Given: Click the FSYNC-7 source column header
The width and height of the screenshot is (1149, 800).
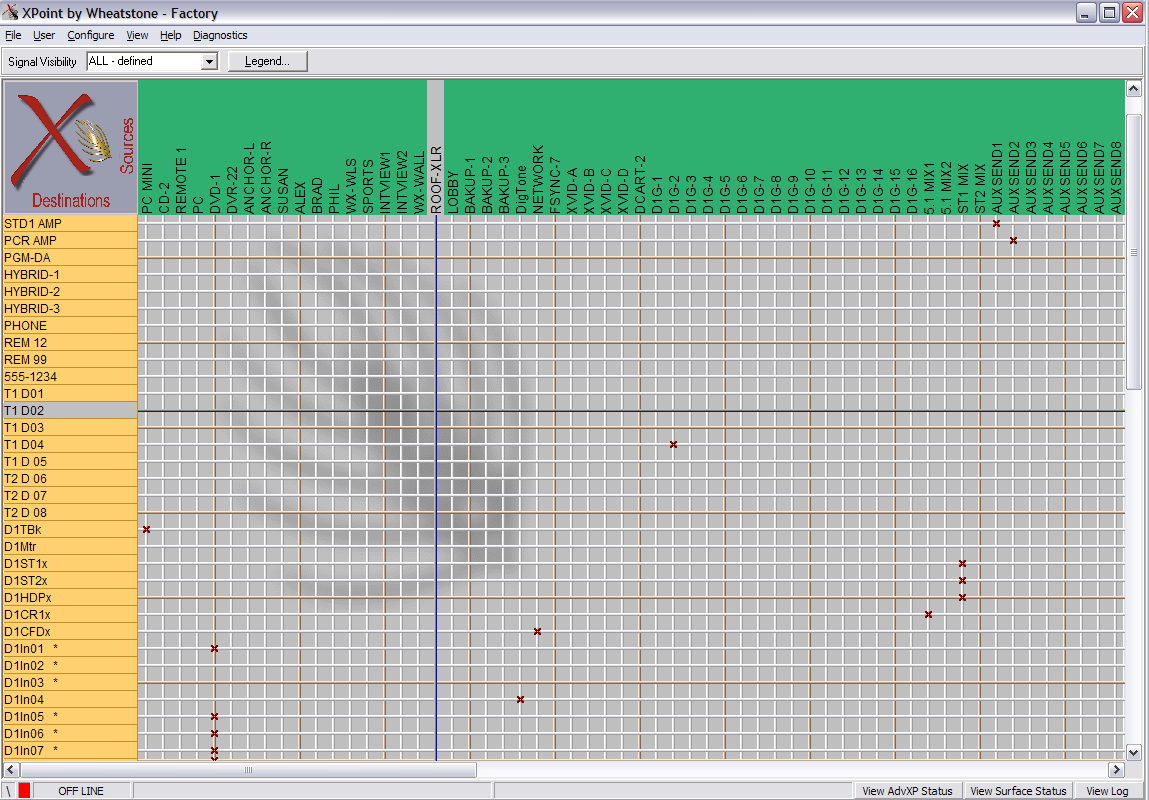Looking at the screenshot, I should coord(554,147).
